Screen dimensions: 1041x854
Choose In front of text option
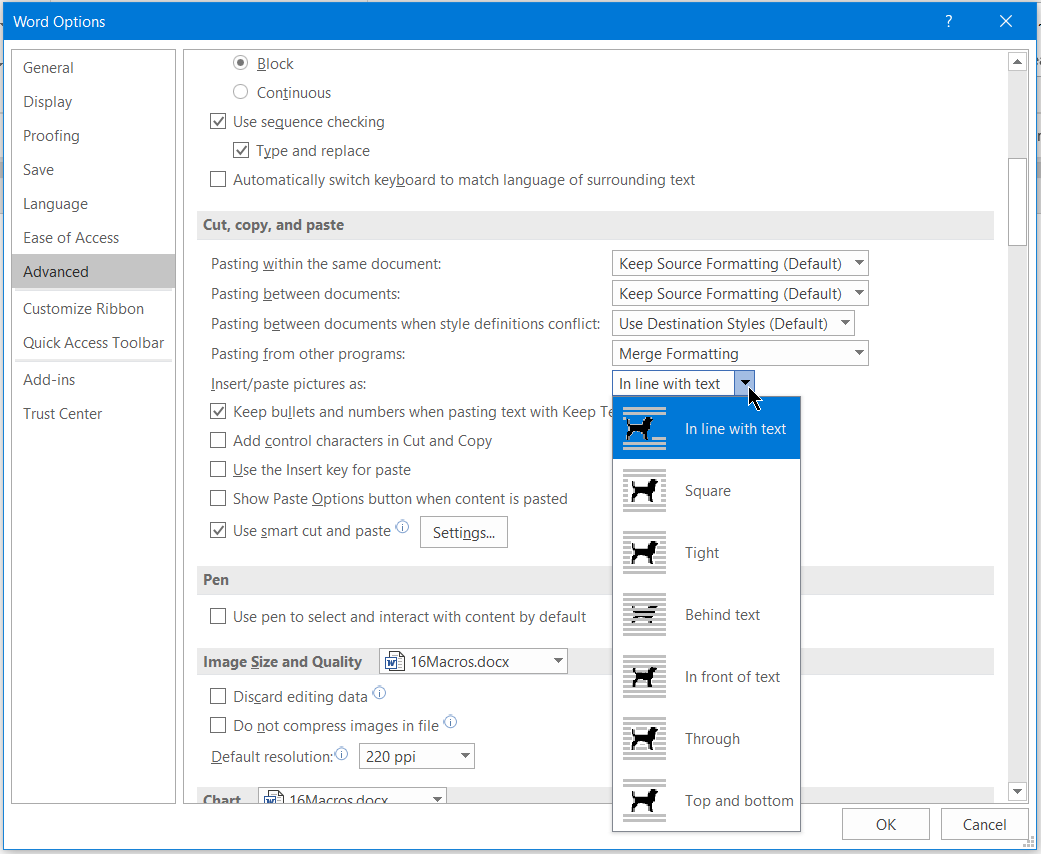[x=706, y=677]
